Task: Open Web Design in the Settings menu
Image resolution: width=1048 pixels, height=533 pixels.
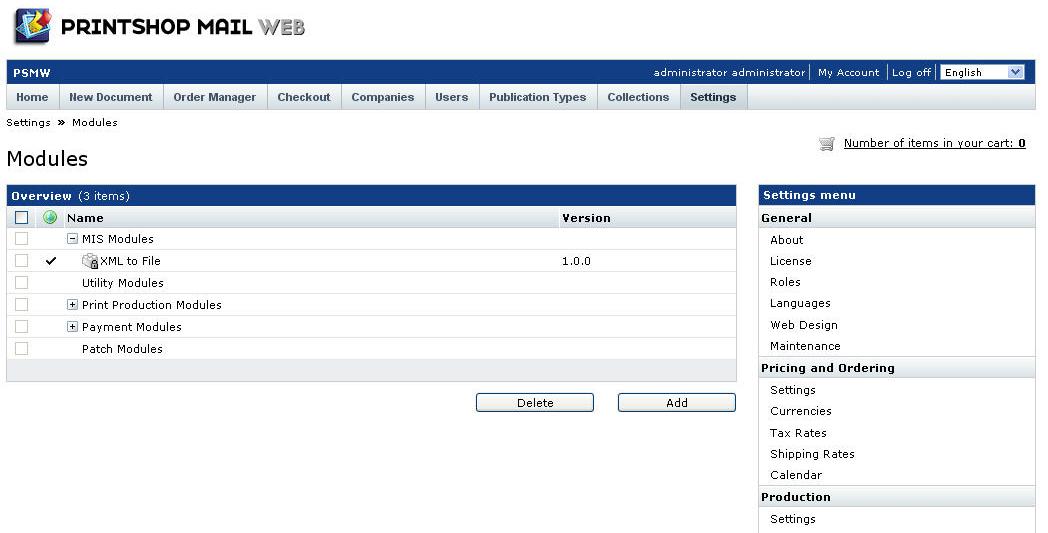Action: click(803, 325)
